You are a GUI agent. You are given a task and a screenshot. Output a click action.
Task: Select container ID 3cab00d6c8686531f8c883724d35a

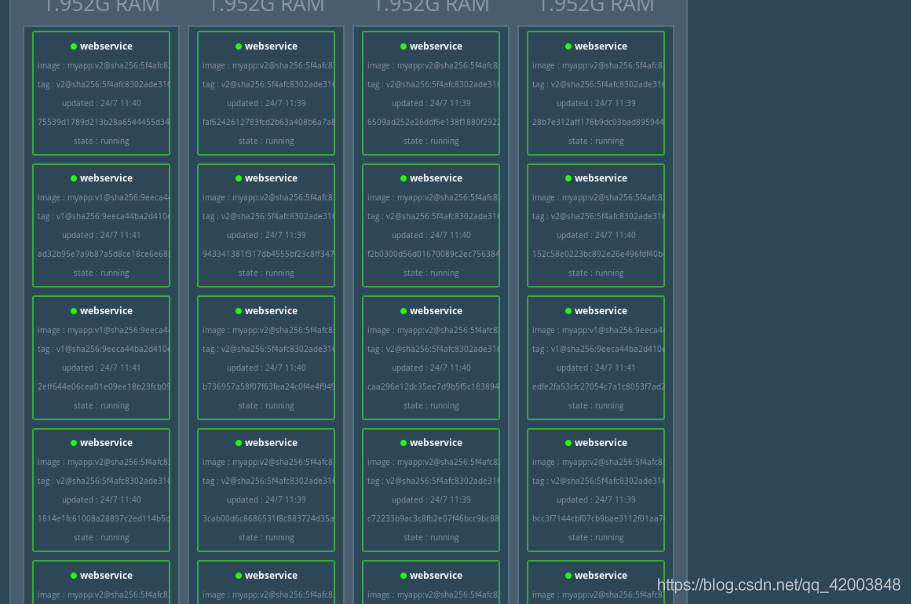click(x=268, y=518)
